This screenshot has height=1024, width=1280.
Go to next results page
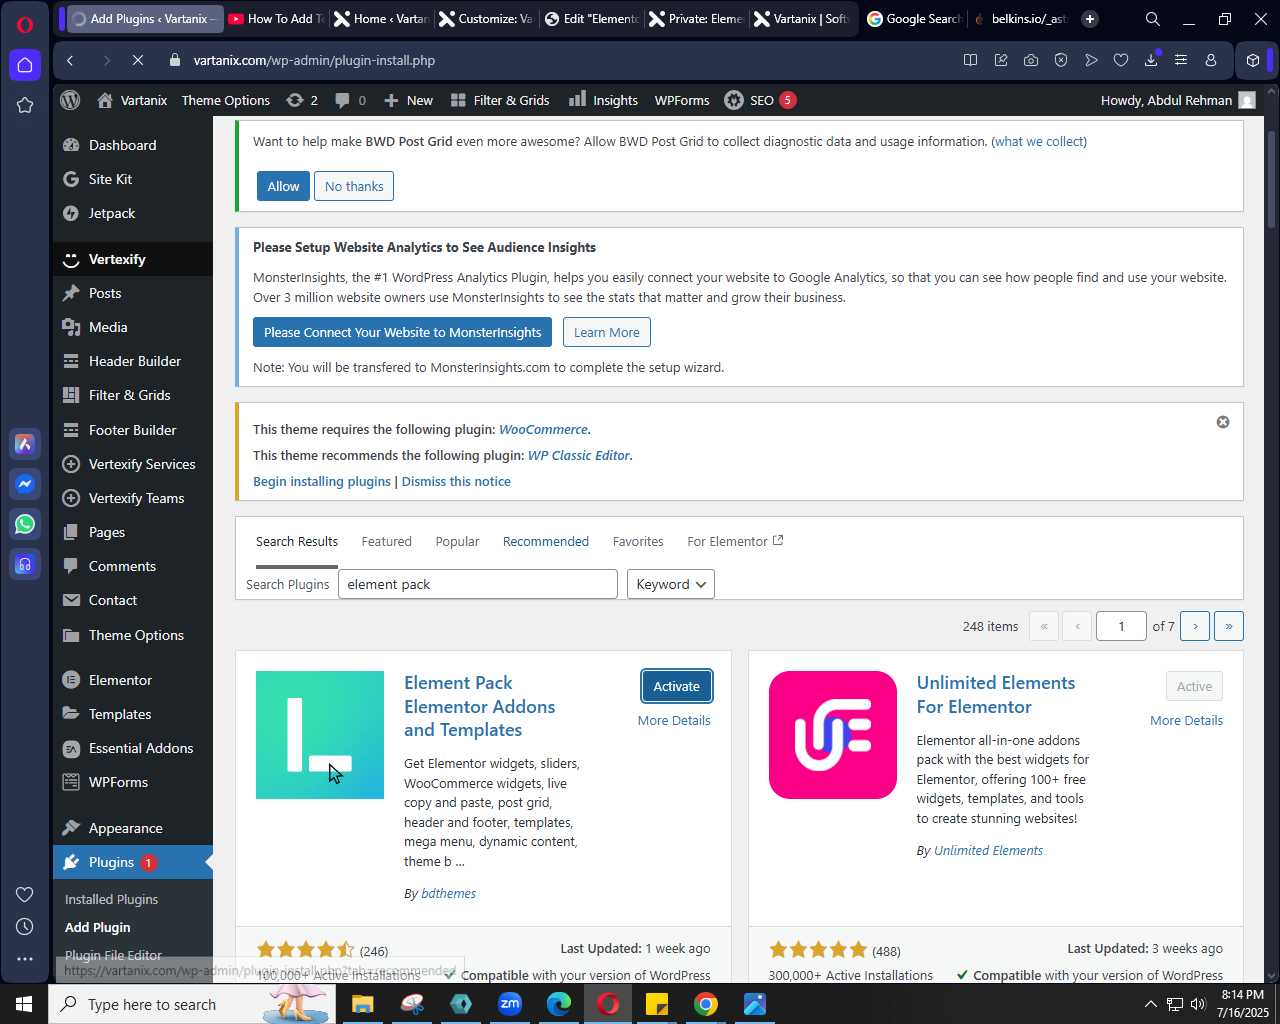click(x=1195, y=626)
